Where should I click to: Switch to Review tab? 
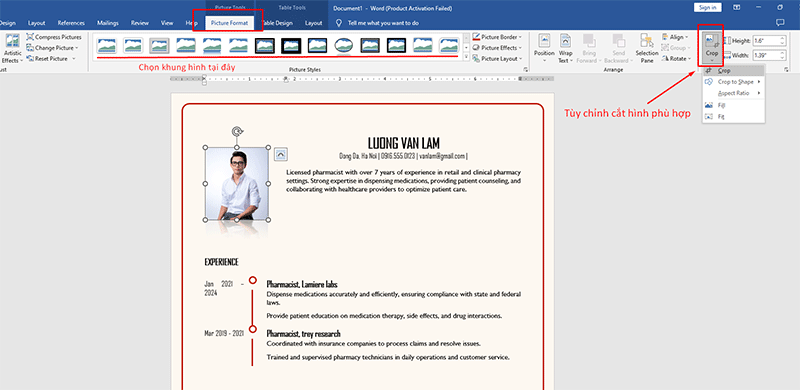(140, 23)
